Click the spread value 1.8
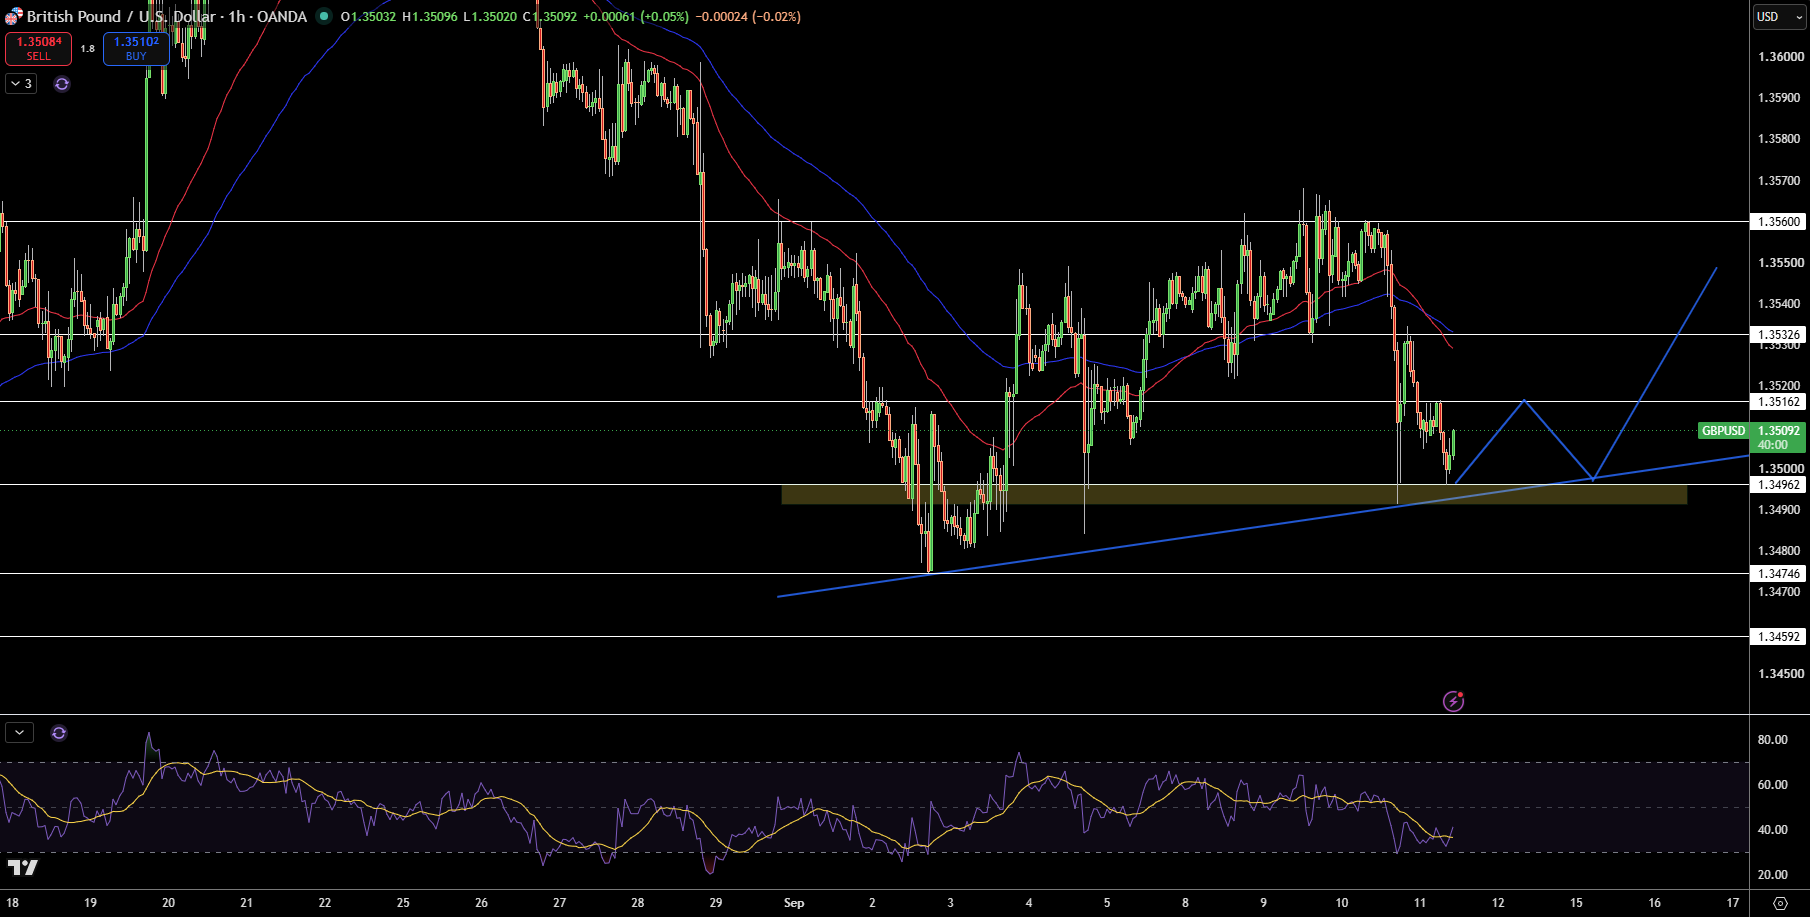Screen dimensions: 1810x917 [x=88, y=49]
